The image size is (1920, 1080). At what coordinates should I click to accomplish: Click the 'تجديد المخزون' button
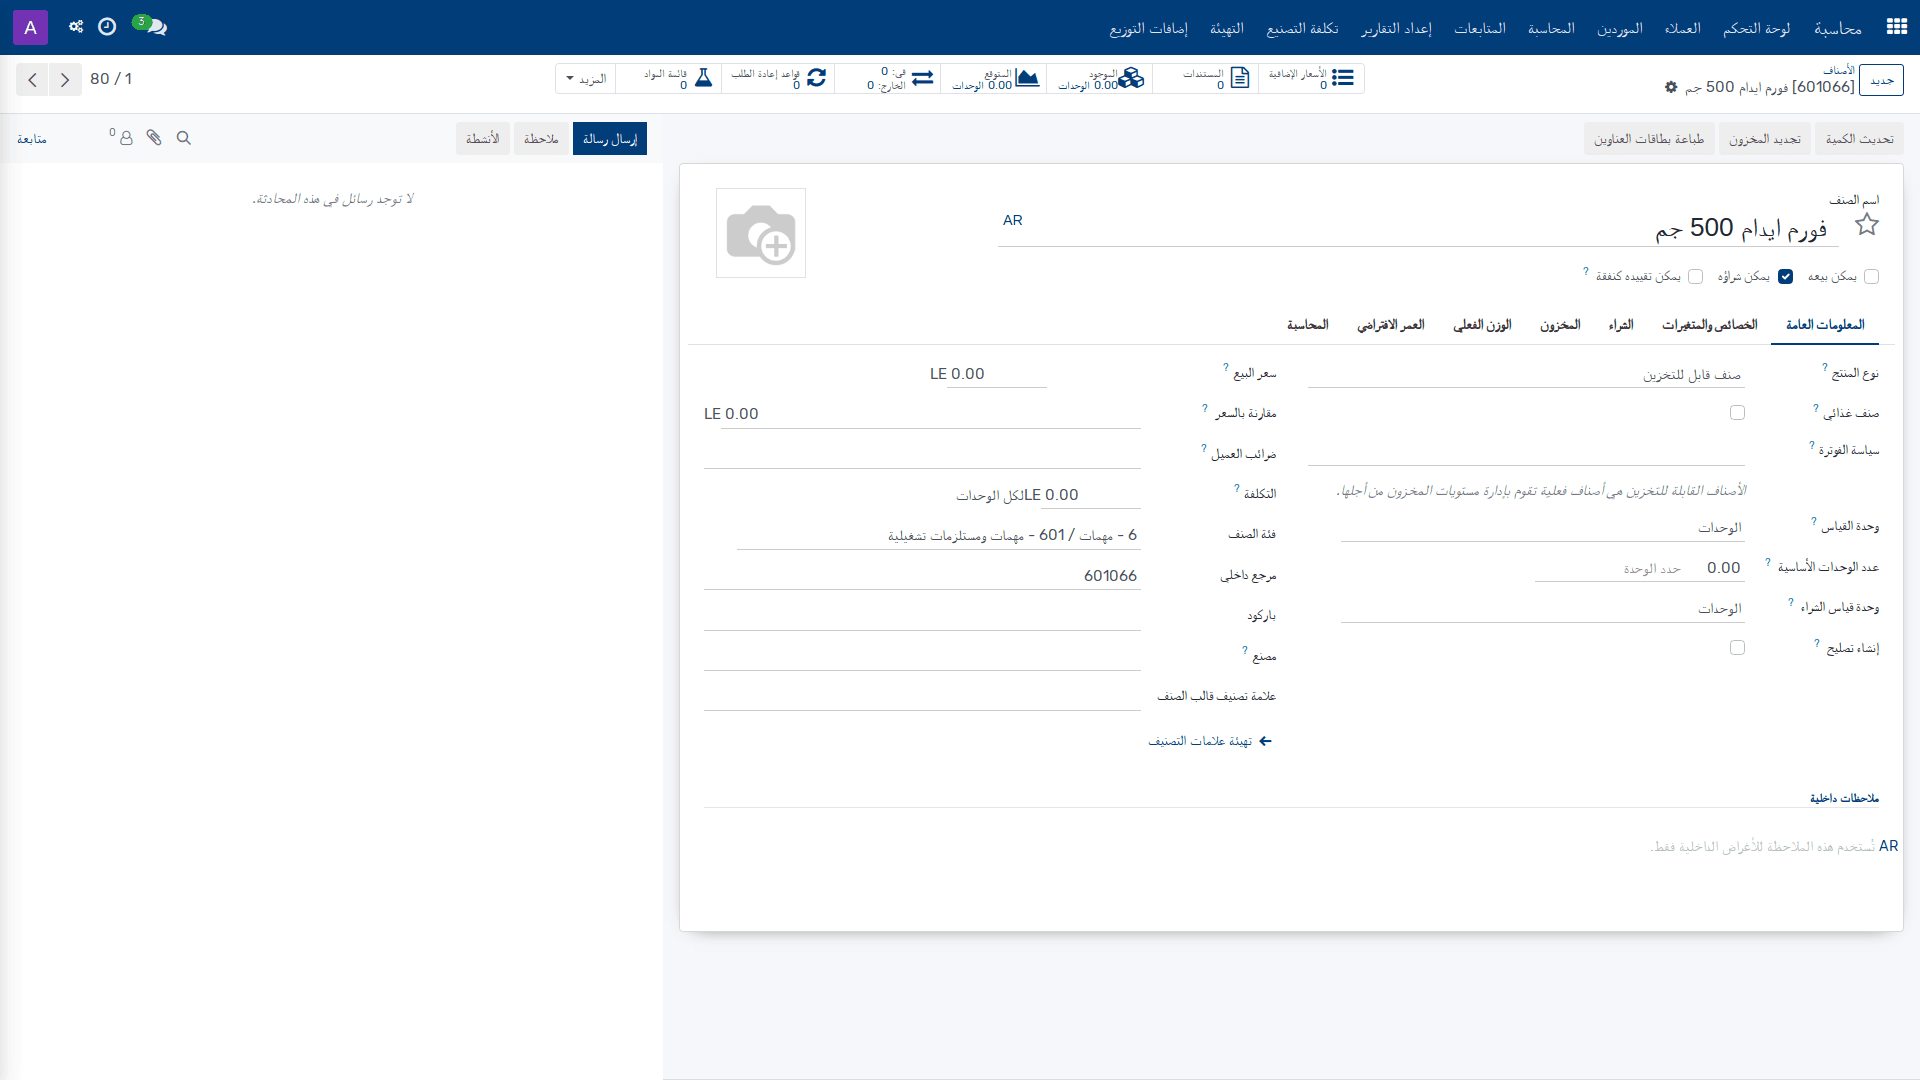(1765, 139)
